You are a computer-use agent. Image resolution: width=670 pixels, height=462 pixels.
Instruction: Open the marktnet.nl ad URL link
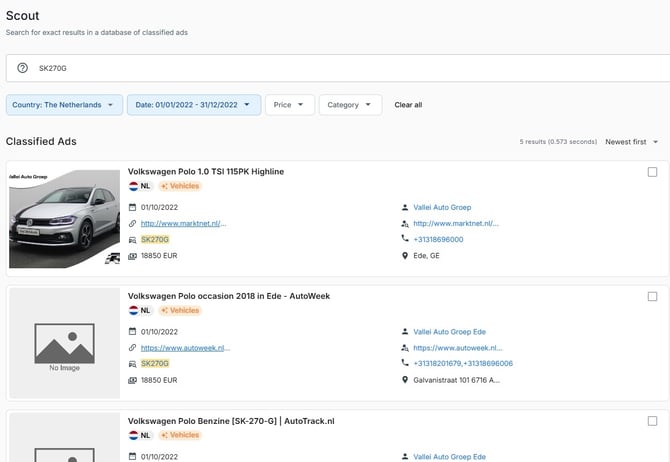[x=184, y=224]
